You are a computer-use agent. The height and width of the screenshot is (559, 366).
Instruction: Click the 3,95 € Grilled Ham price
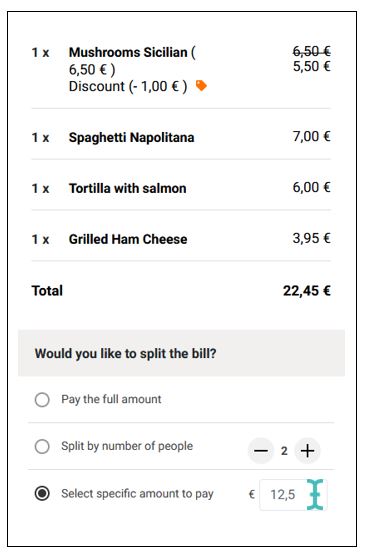[311, 238]
